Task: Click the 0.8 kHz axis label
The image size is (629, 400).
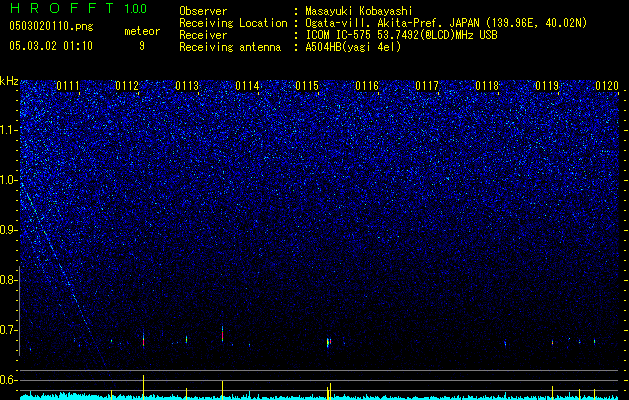Action: pos(8,280)
